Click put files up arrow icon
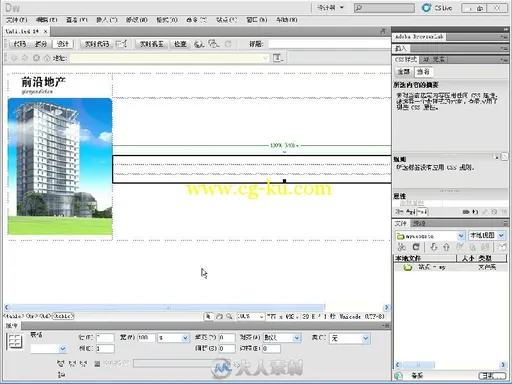512x384 pixels. coord(446,247)
